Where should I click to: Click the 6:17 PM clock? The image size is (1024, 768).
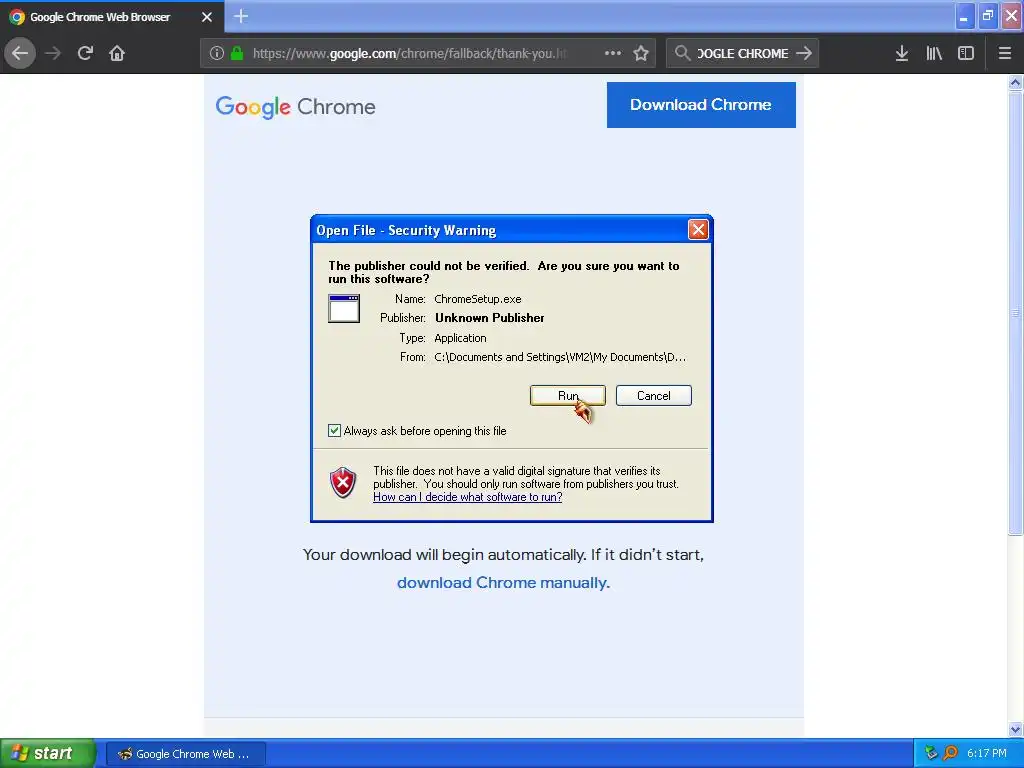tap(987, 753)
